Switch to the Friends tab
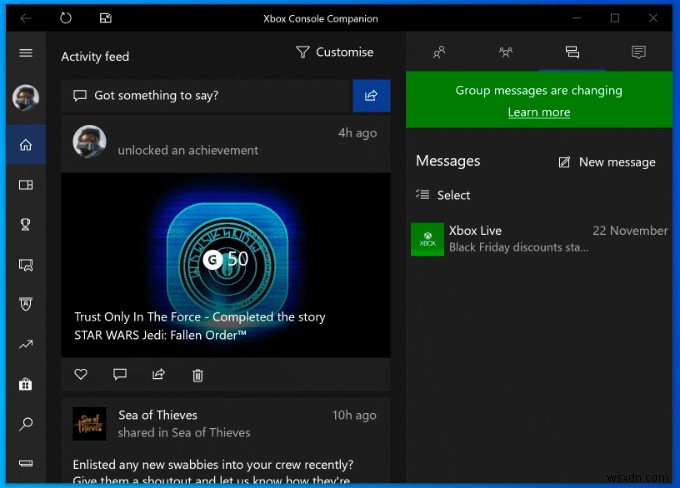Image resolution: width=680 pixels, height=488 pixels. 439,52
